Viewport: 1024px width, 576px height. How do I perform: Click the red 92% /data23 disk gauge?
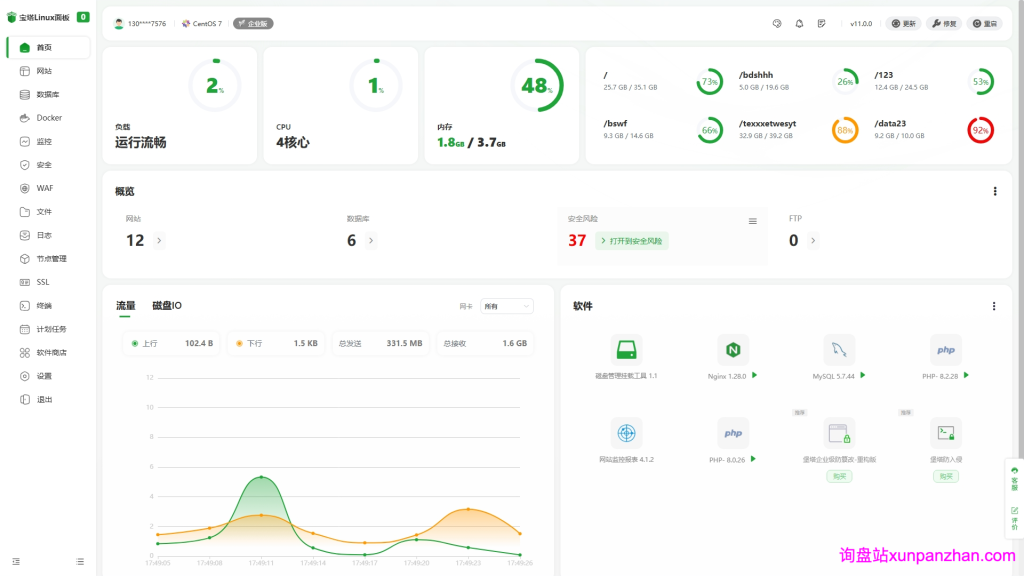pyautogui.click(x=980, y=130)
